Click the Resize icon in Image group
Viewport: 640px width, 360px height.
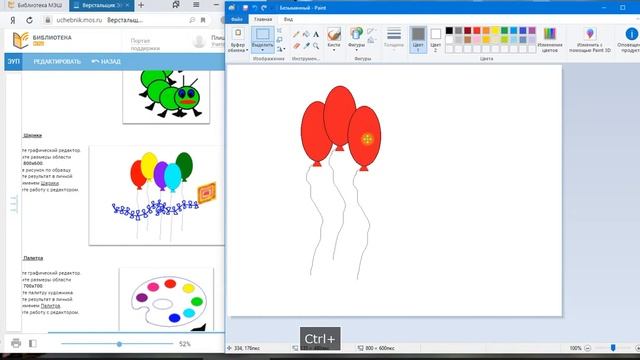tap(280, 40)
